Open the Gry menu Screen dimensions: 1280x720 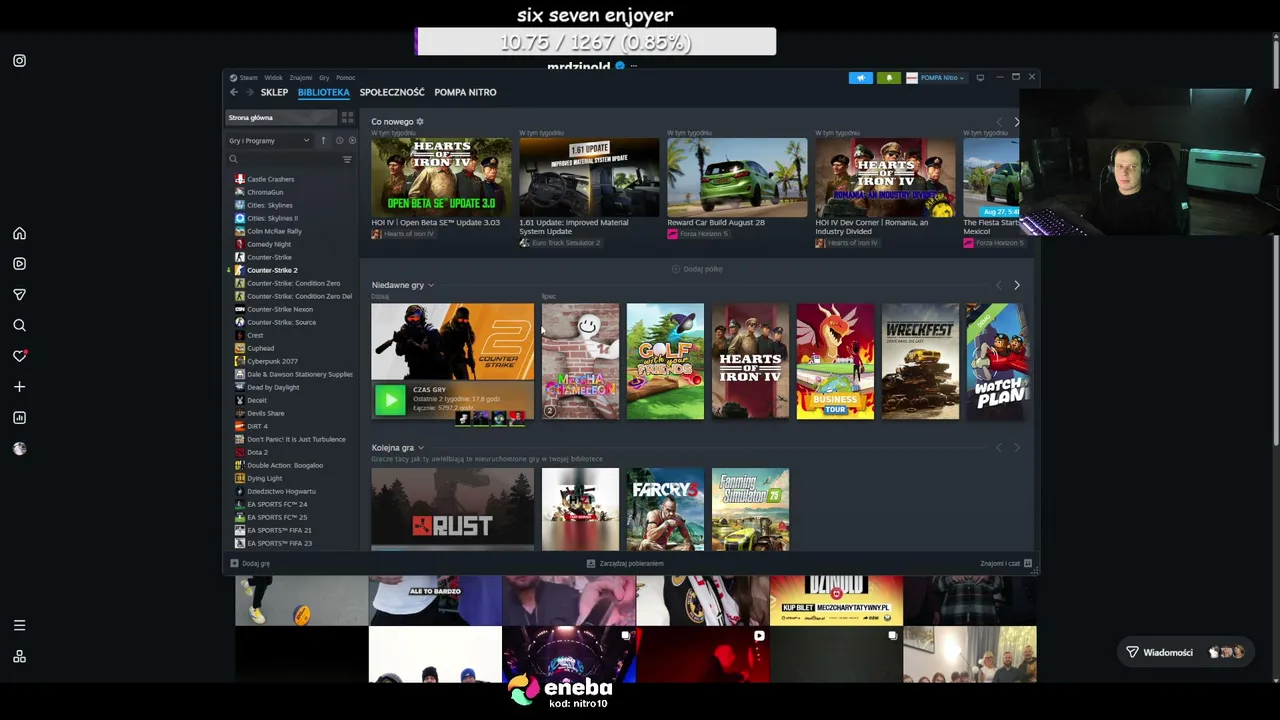324,77
